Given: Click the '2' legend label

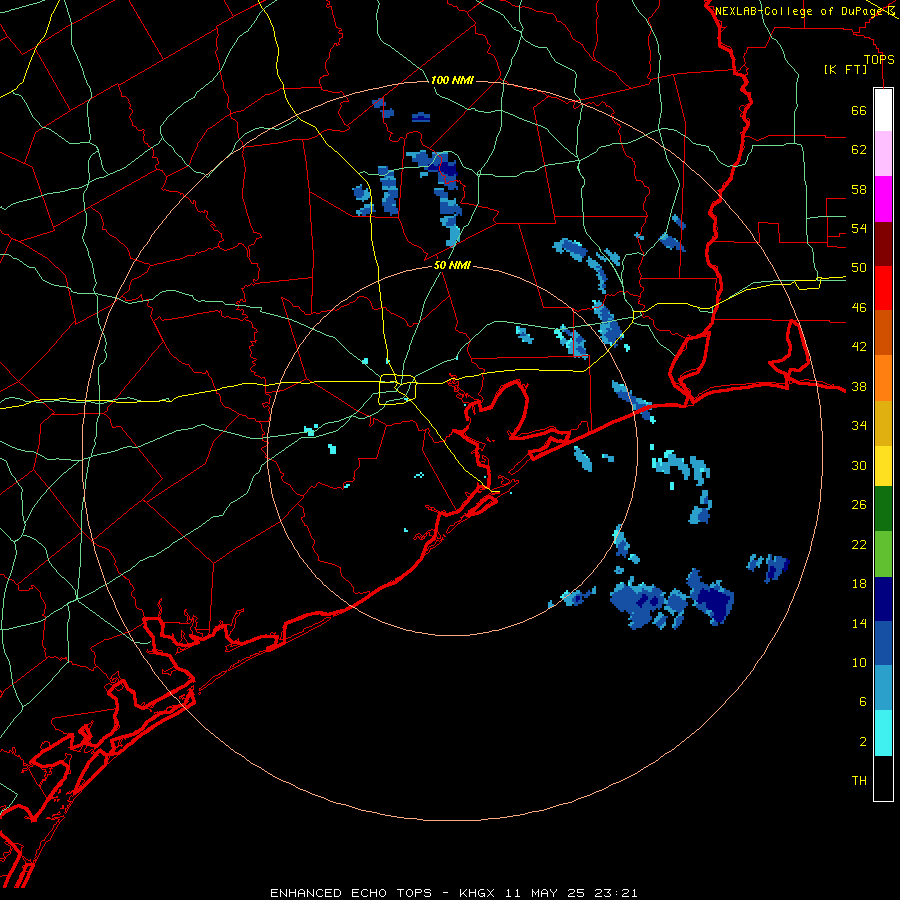Looking at the screenshot, I should click(x=863, y=742).
